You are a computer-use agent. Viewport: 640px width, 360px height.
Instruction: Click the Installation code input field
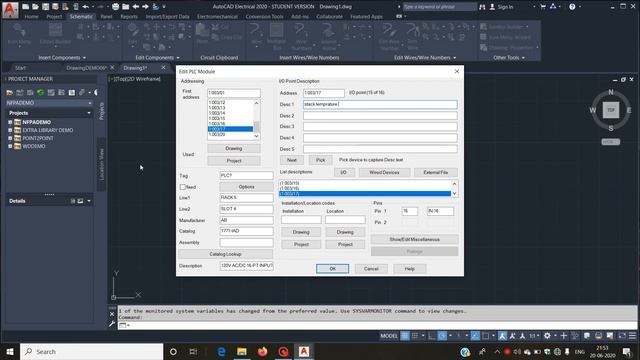pyautogui.click(x=301, y=220)
